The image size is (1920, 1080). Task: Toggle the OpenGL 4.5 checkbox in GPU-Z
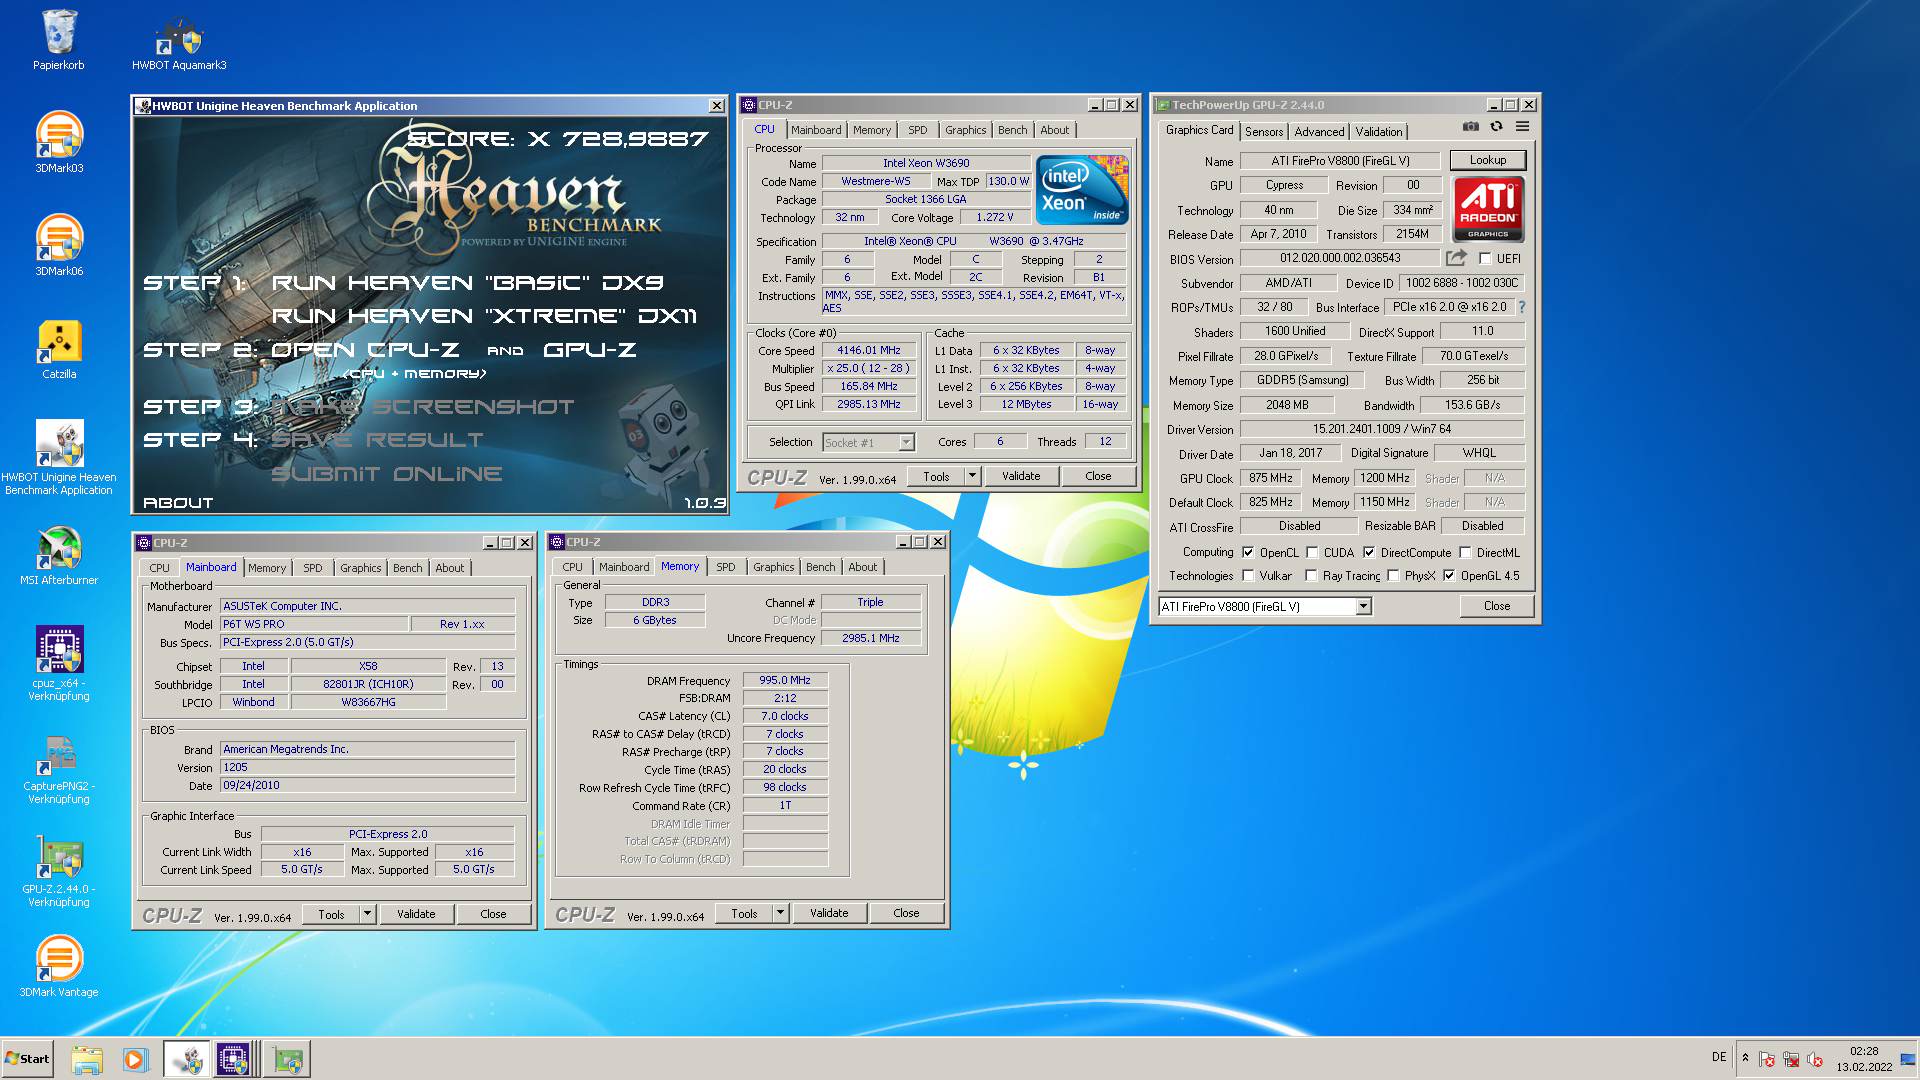(1449, 576)
